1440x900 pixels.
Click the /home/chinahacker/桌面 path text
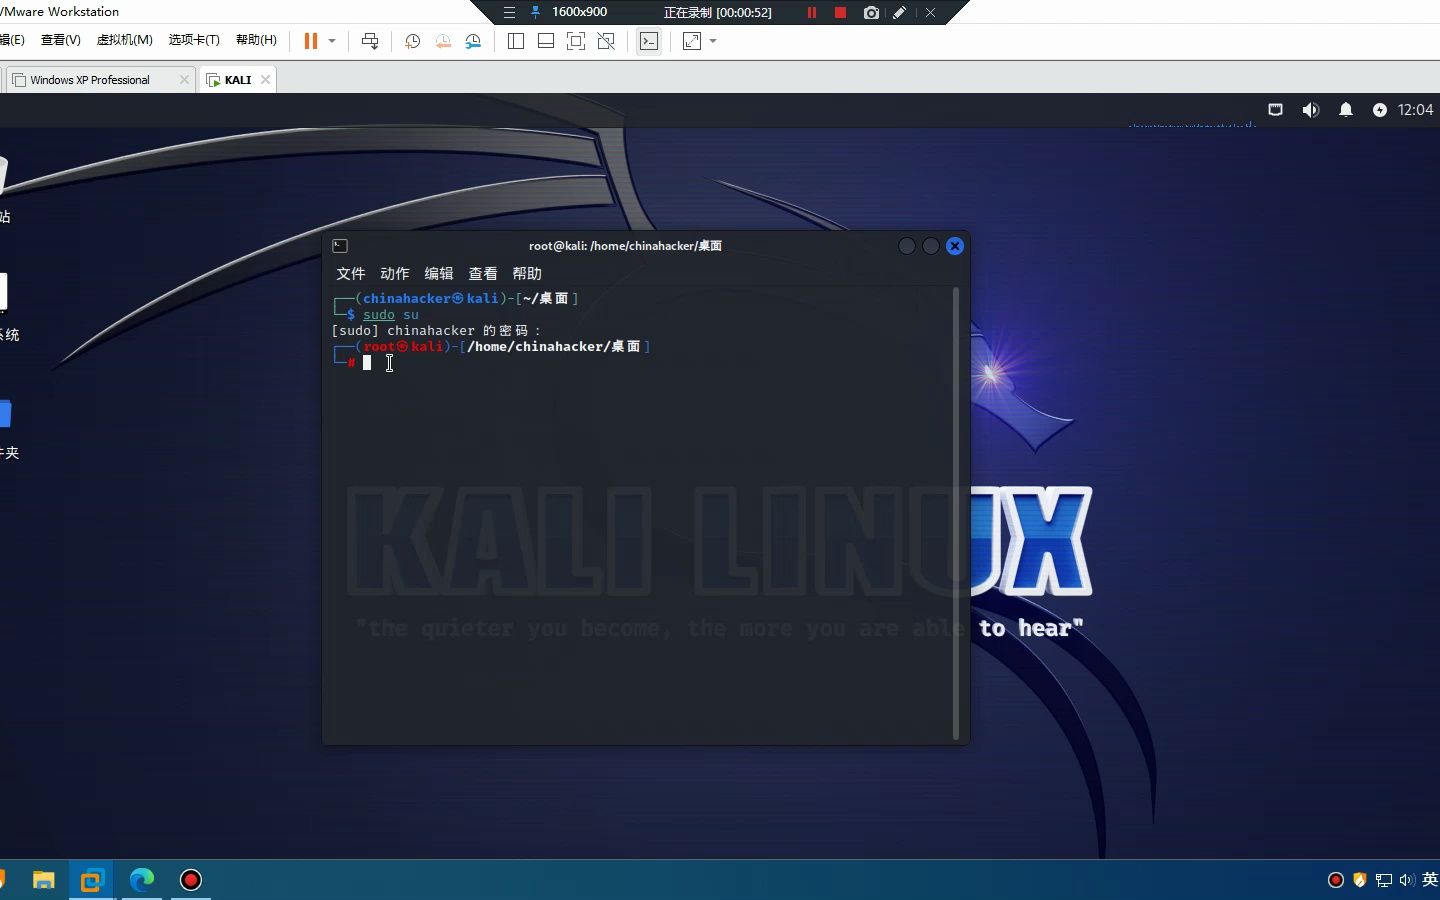554,347
